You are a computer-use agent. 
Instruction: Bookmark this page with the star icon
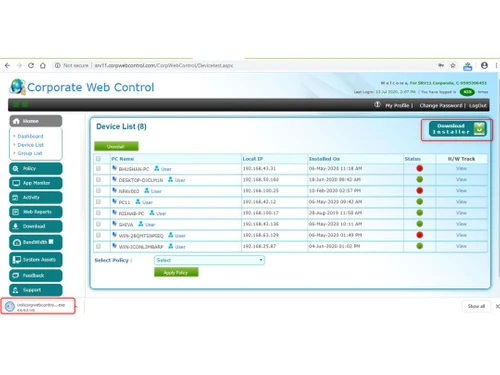[x=453, y=66]
